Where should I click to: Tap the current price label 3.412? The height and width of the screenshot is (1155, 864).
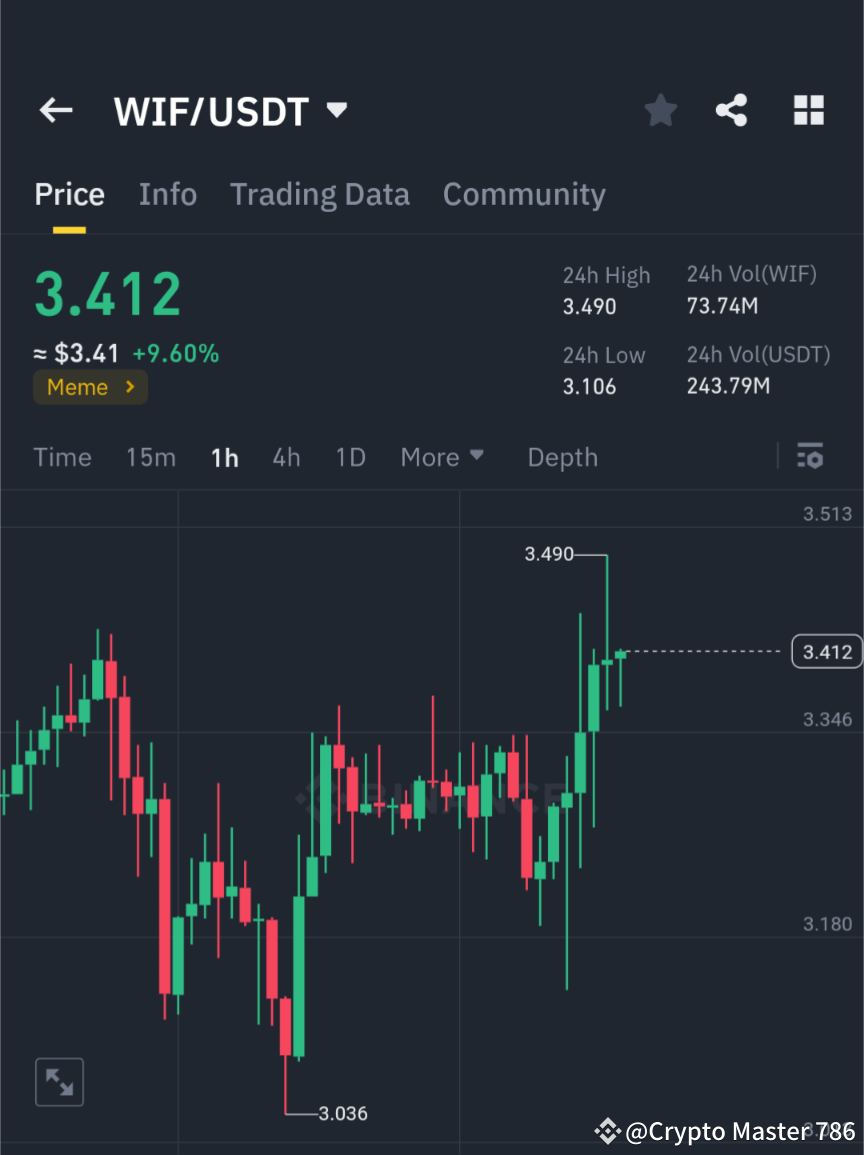click(x=826, y=651)
